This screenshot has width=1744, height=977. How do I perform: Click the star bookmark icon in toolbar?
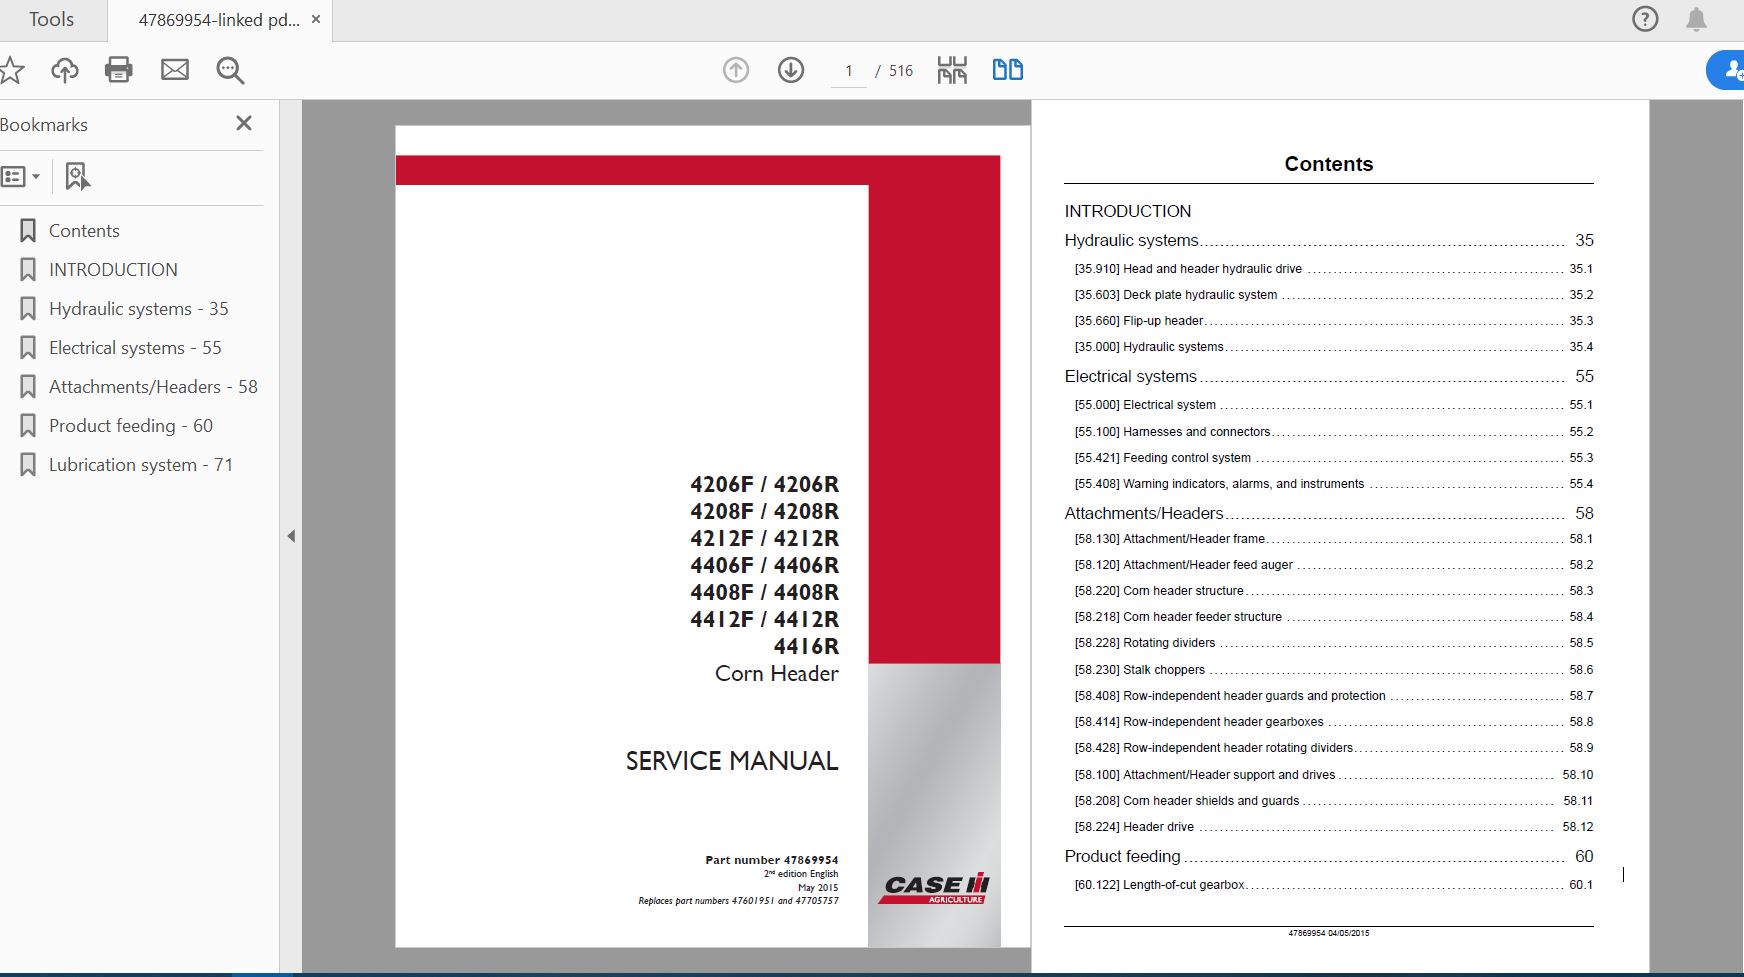point(11,70)
